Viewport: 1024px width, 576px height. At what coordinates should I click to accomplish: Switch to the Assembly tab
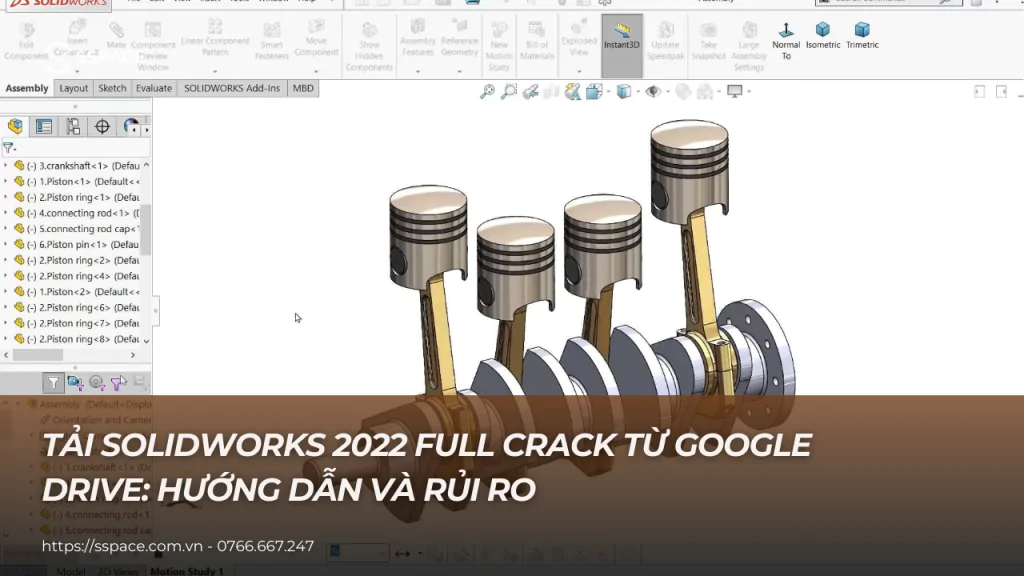tap(27, 88)
